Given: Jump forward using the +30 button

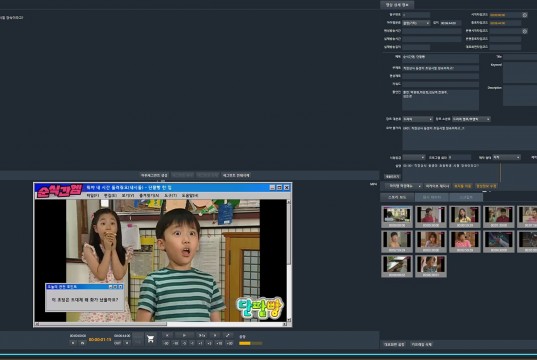Looking at the screenshot, I should pyautogui.click(x=229, y=343).
